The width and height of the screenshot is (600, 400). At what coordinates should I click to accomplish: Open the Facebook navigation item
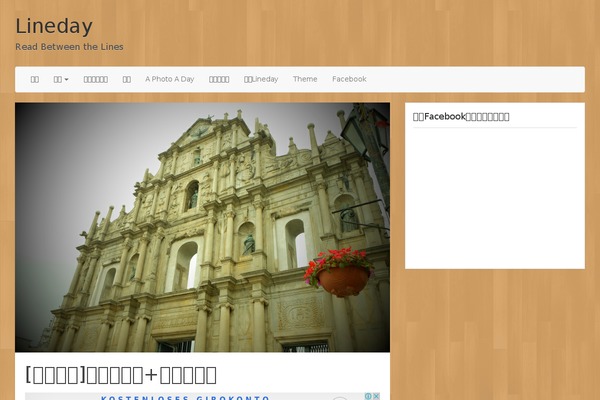[349, 79]
